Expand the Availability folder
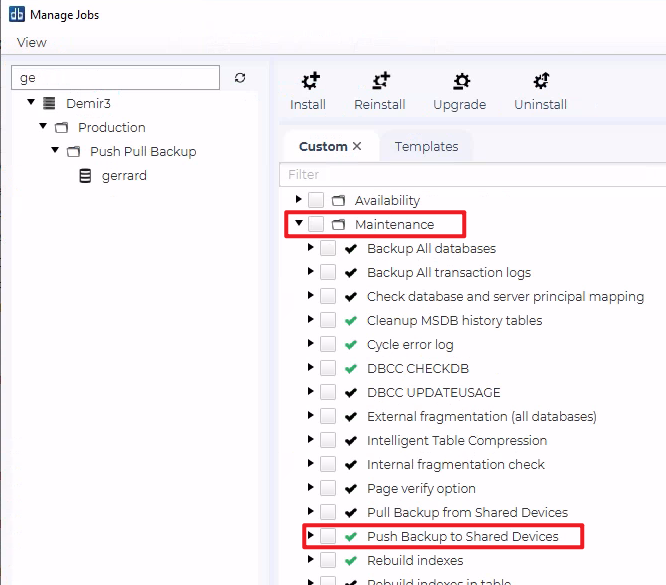The image size is (666, 585). 299,200
